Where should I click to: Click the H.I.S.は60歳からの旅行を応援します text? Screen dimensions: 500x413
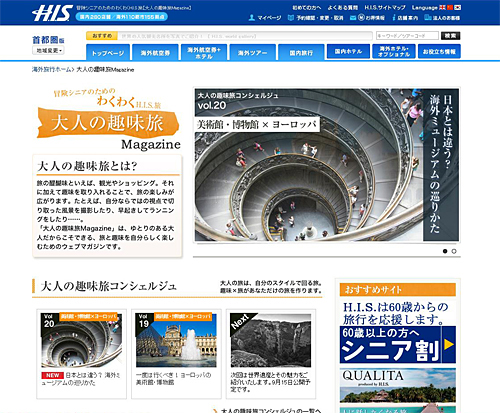[396, 313]
